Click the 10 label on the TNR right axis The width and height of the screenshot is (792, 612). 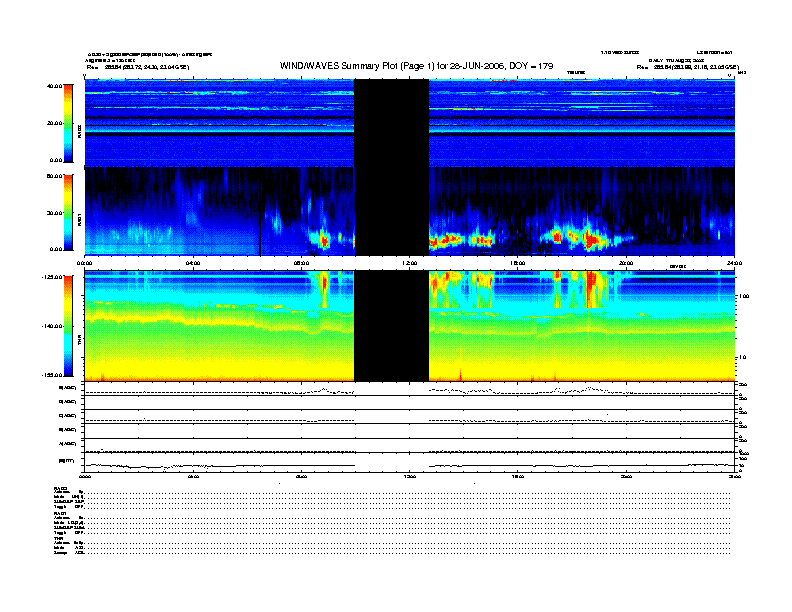pos(742,357)
